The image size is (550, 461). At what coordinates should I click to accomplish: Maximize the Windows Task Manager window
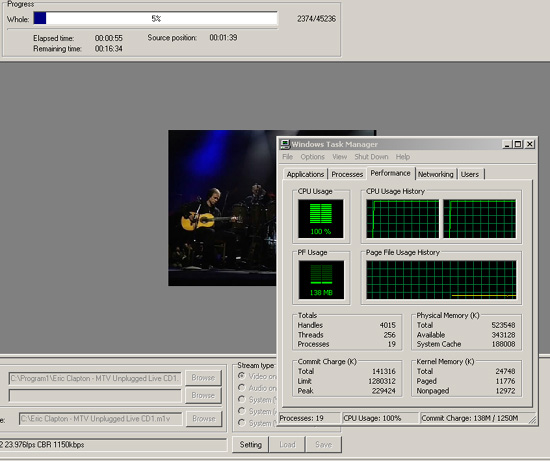click(x=518, y=144)
